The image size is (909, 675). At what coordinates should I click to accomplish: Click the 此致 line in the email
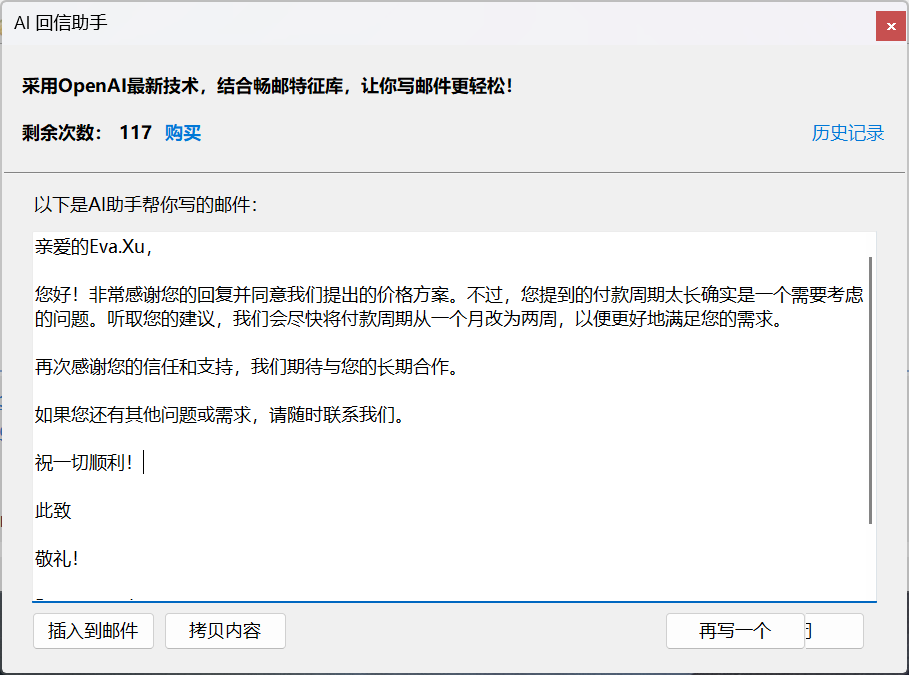click(x=53, y=510)
